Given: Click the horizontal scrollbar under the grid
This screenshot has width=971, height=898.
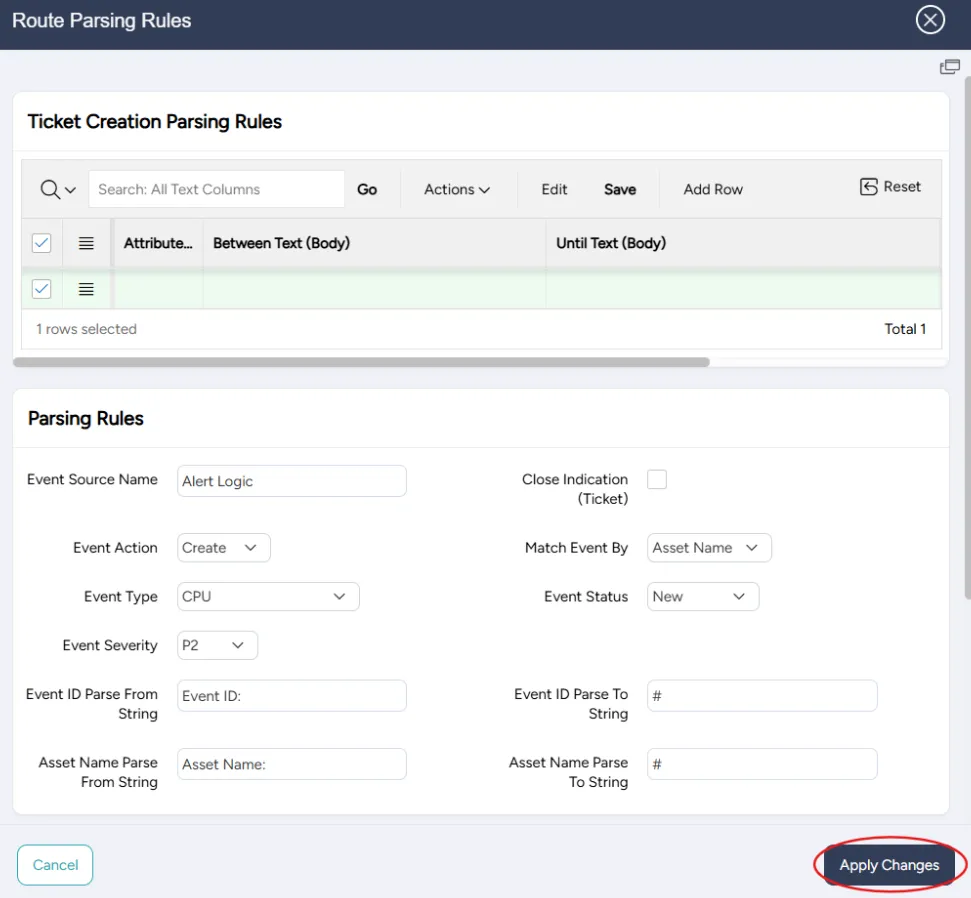Looking at the screenshot, I should click(x=361, y=362).
